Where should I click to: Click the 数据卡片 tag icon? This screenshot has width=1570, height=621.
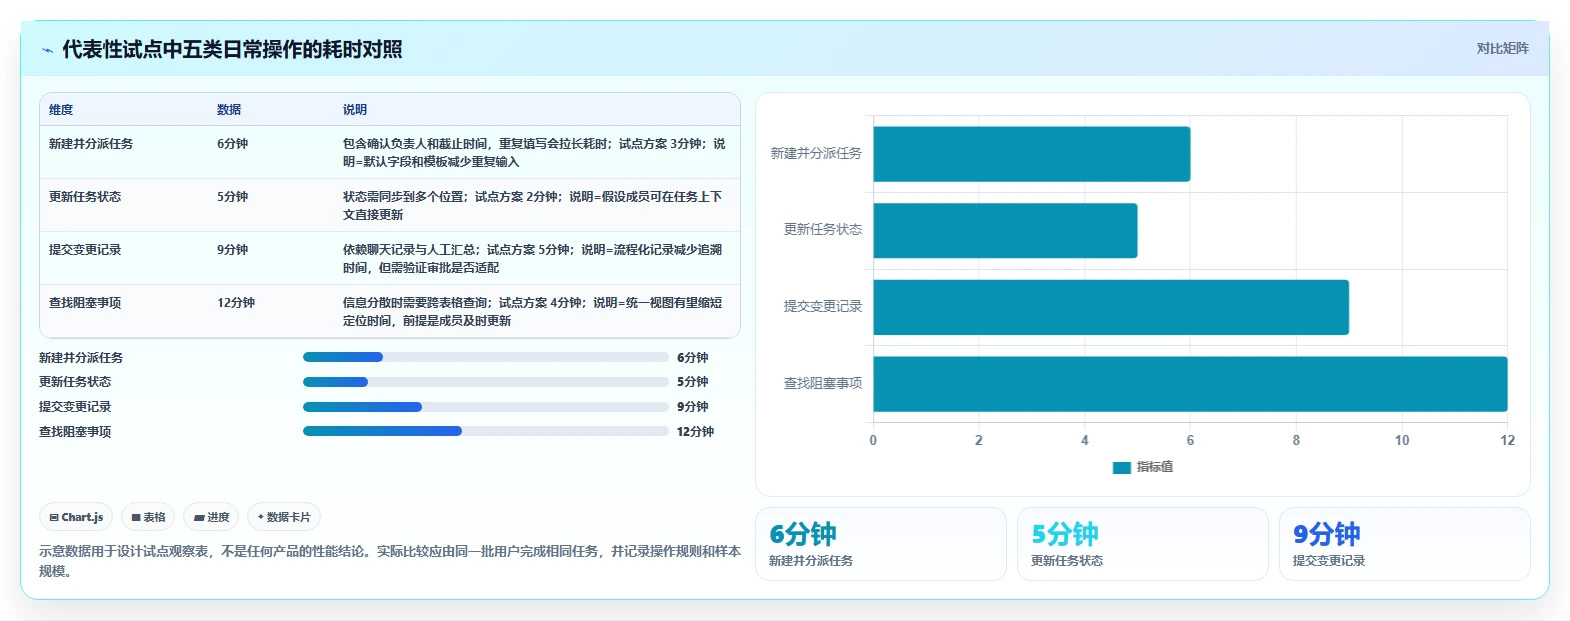pyautogui.click(x=260, y=517)
